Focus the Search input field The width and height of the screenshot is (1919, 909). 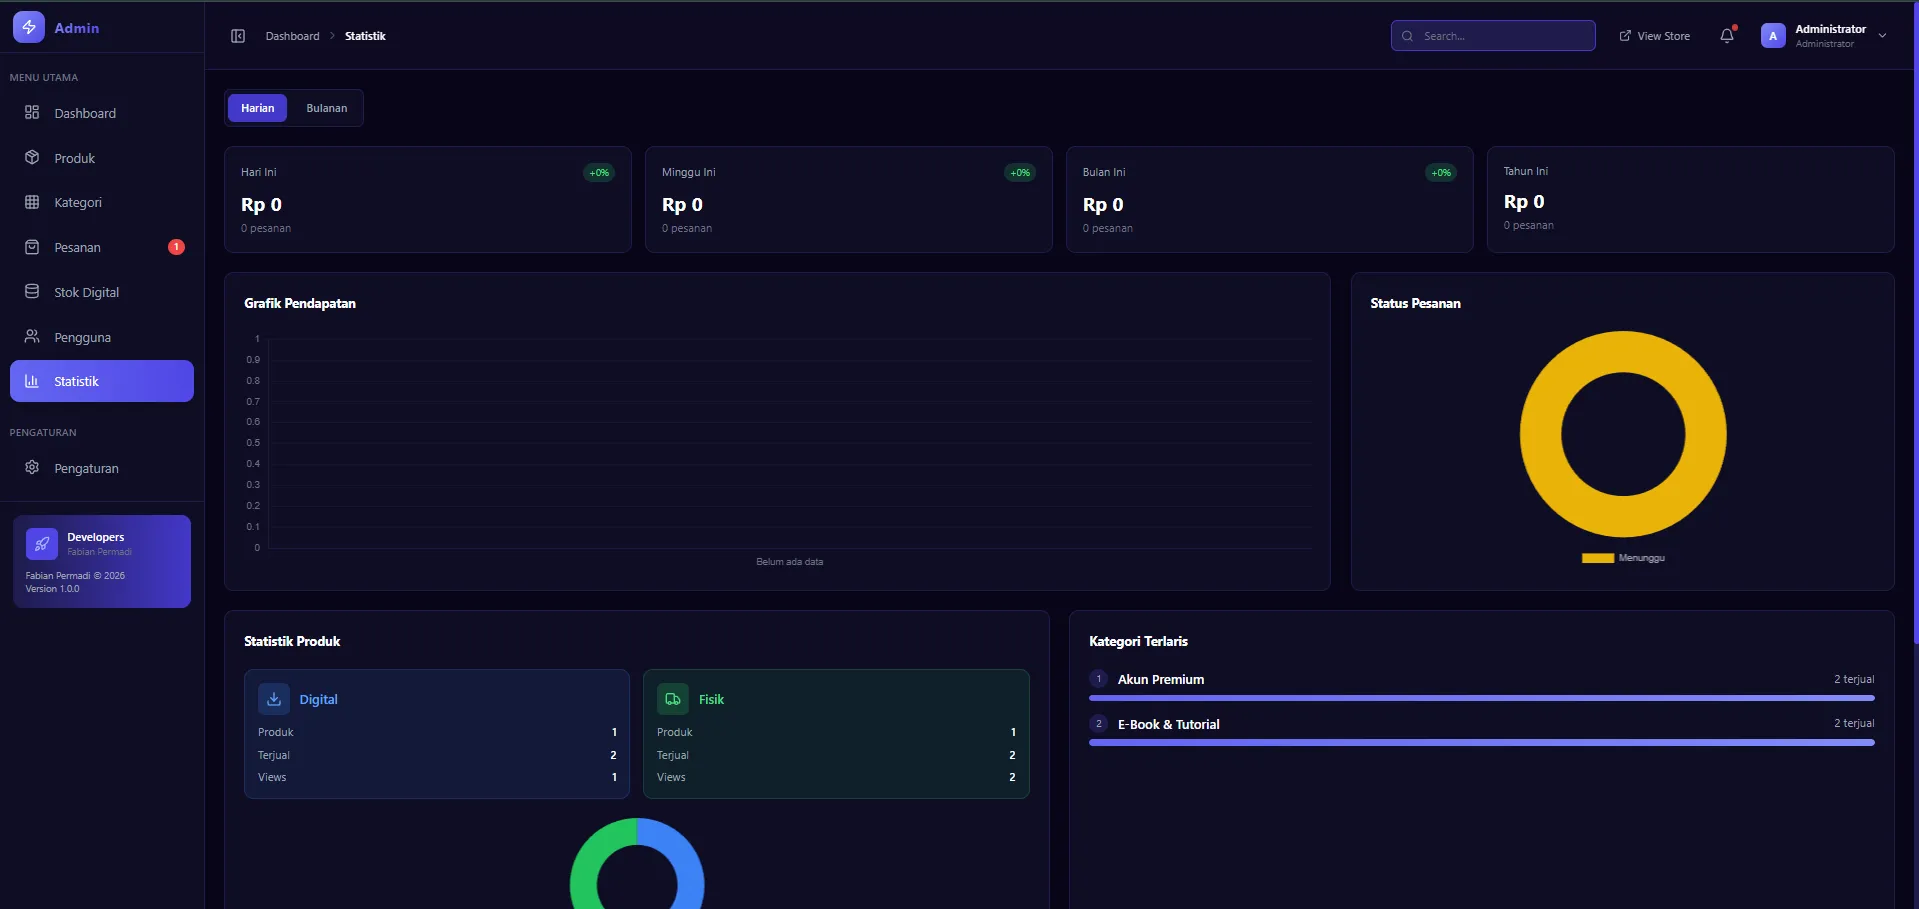pyautogui.click(x=1502, y=36)
